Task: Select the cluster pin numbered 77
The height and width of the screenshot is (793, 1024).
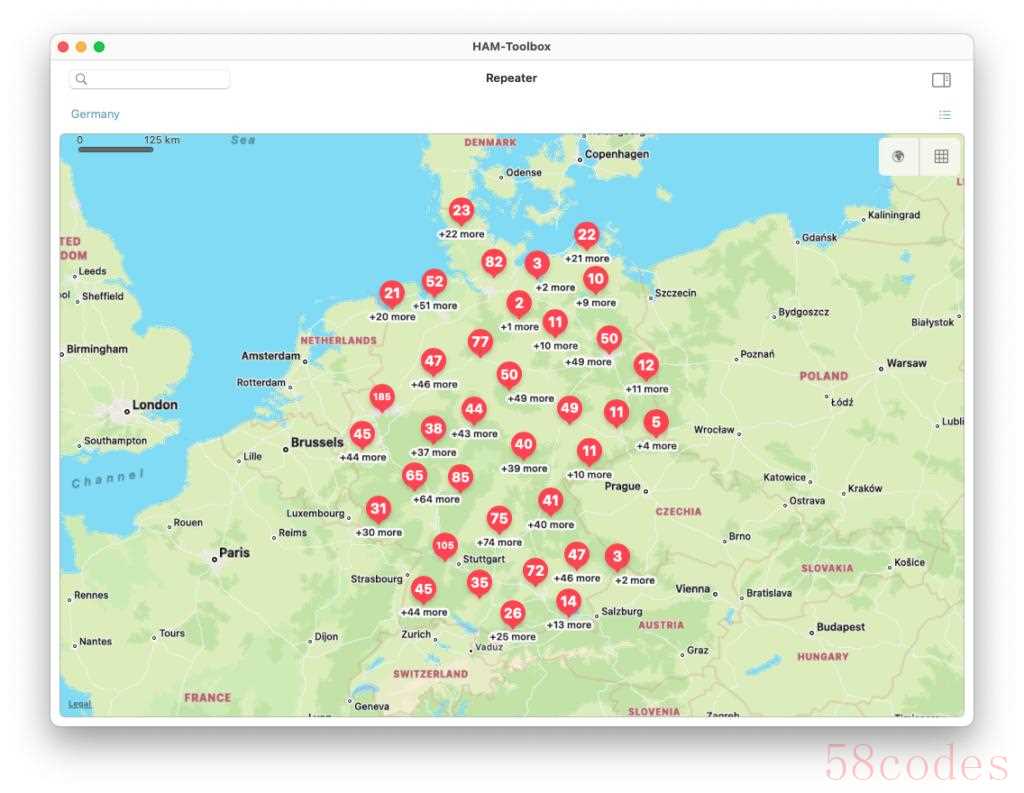Action: 480,342
